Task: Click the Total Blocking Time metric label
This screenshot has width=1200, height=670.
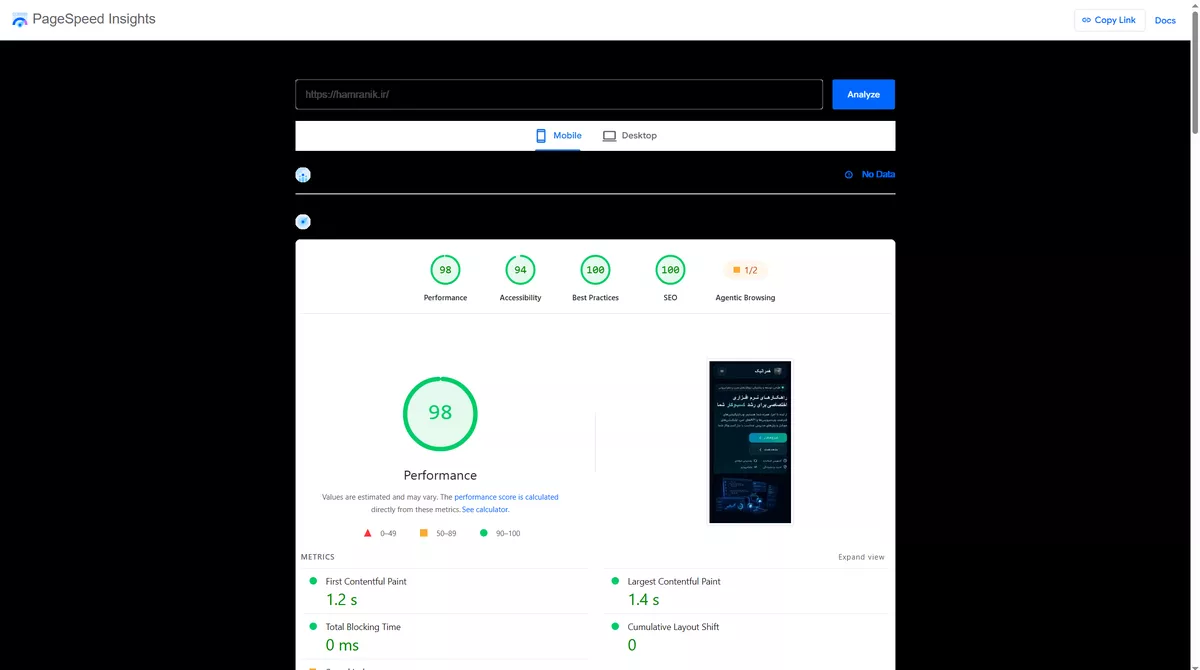Action: [x=363, y=627]
